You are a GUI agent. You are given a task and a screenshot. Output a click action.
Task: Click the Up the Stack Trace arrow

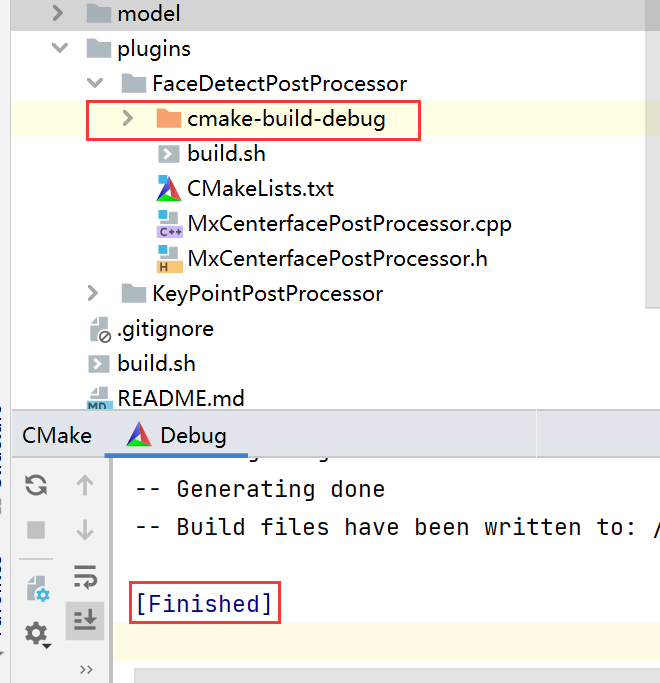click(x=85, y=486)
